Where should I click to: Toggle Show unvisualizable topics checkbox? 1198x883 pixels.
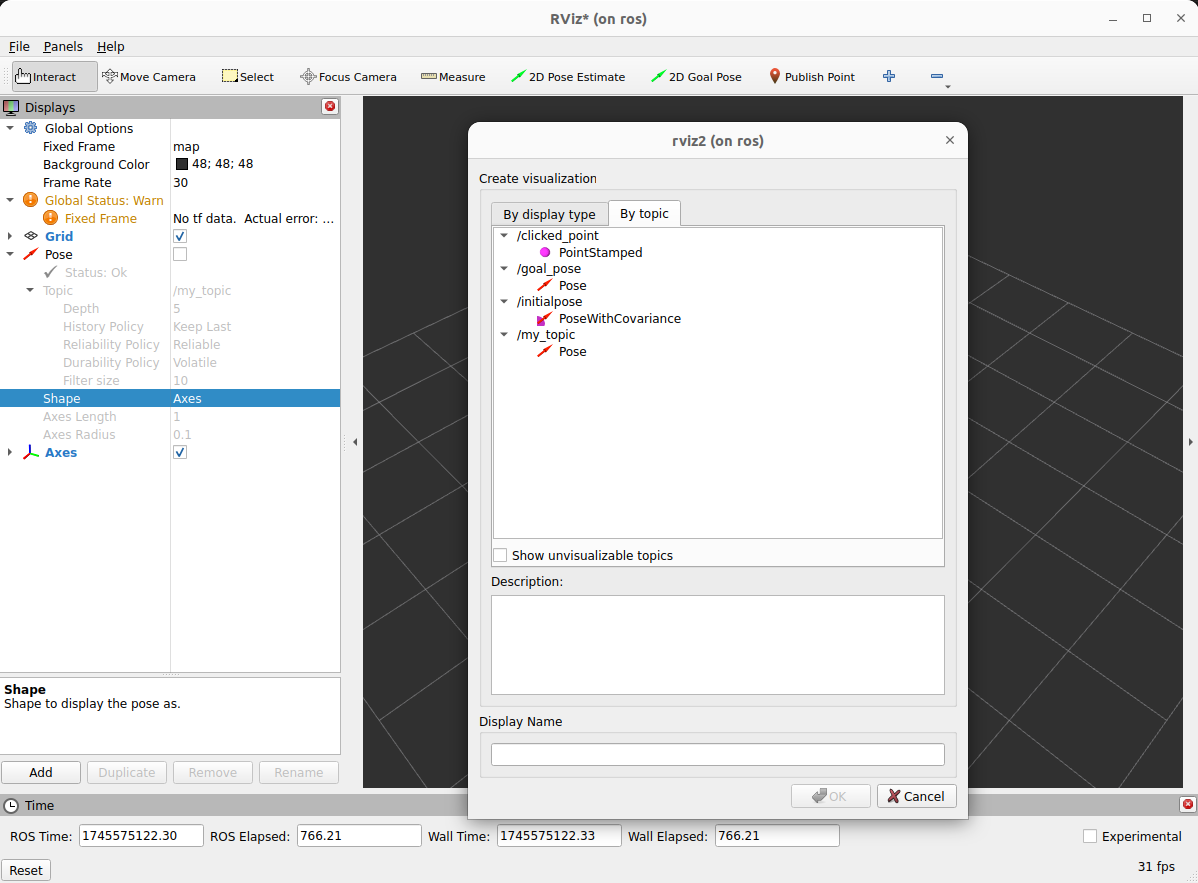(x=500, y=555)
